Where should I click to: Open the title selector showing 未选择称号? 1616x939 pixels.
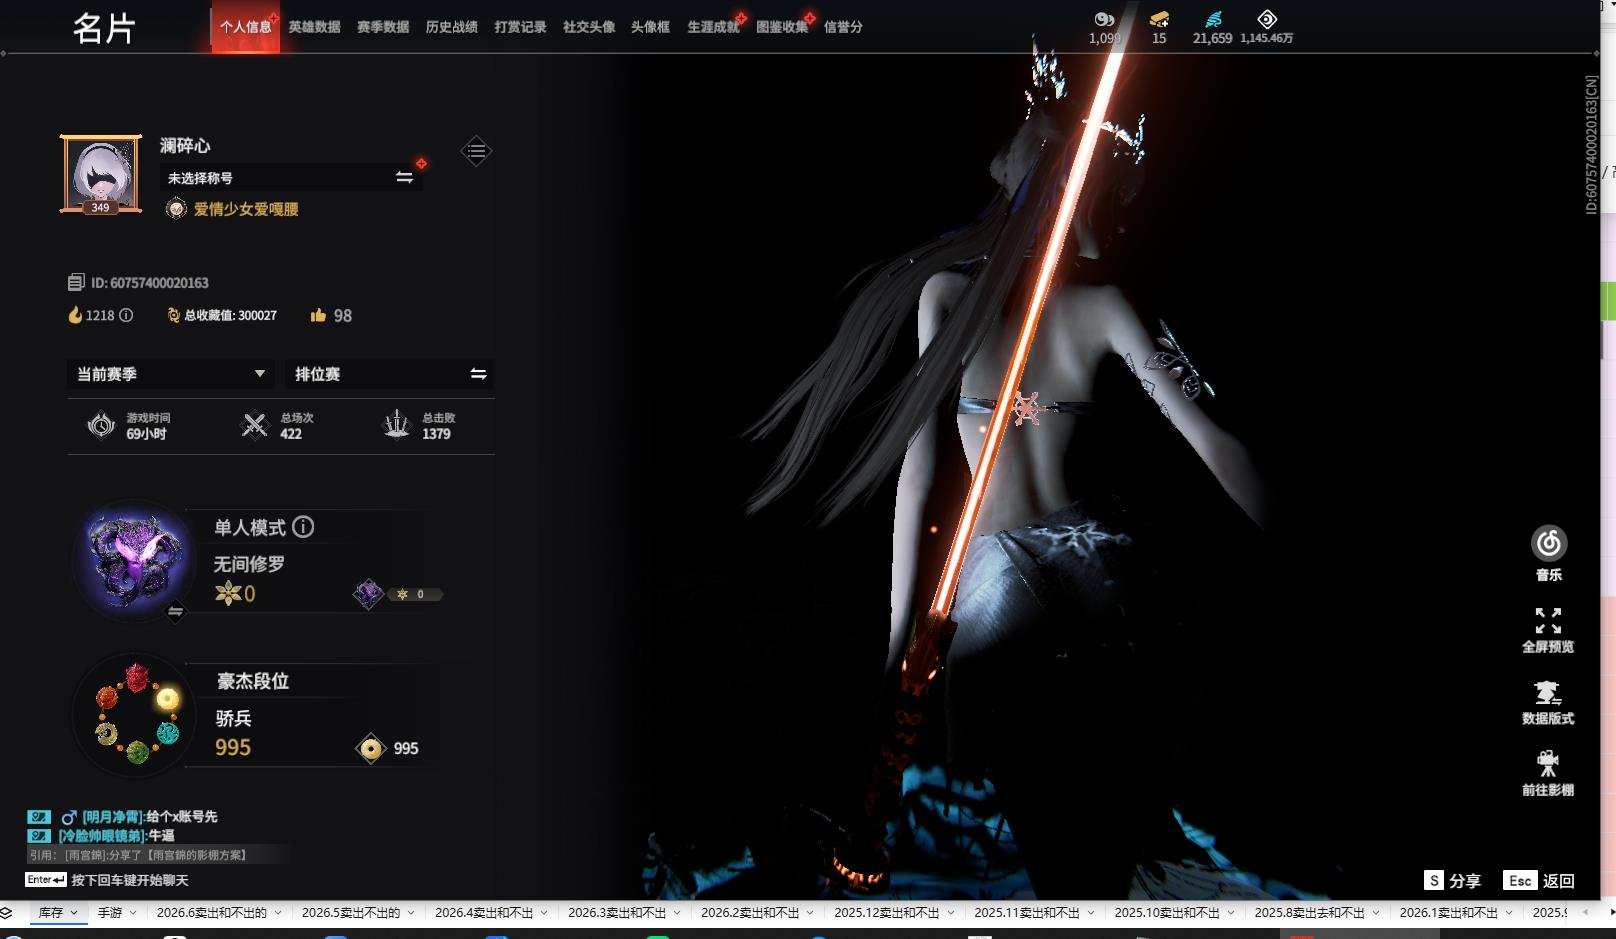tap(291, 178)
